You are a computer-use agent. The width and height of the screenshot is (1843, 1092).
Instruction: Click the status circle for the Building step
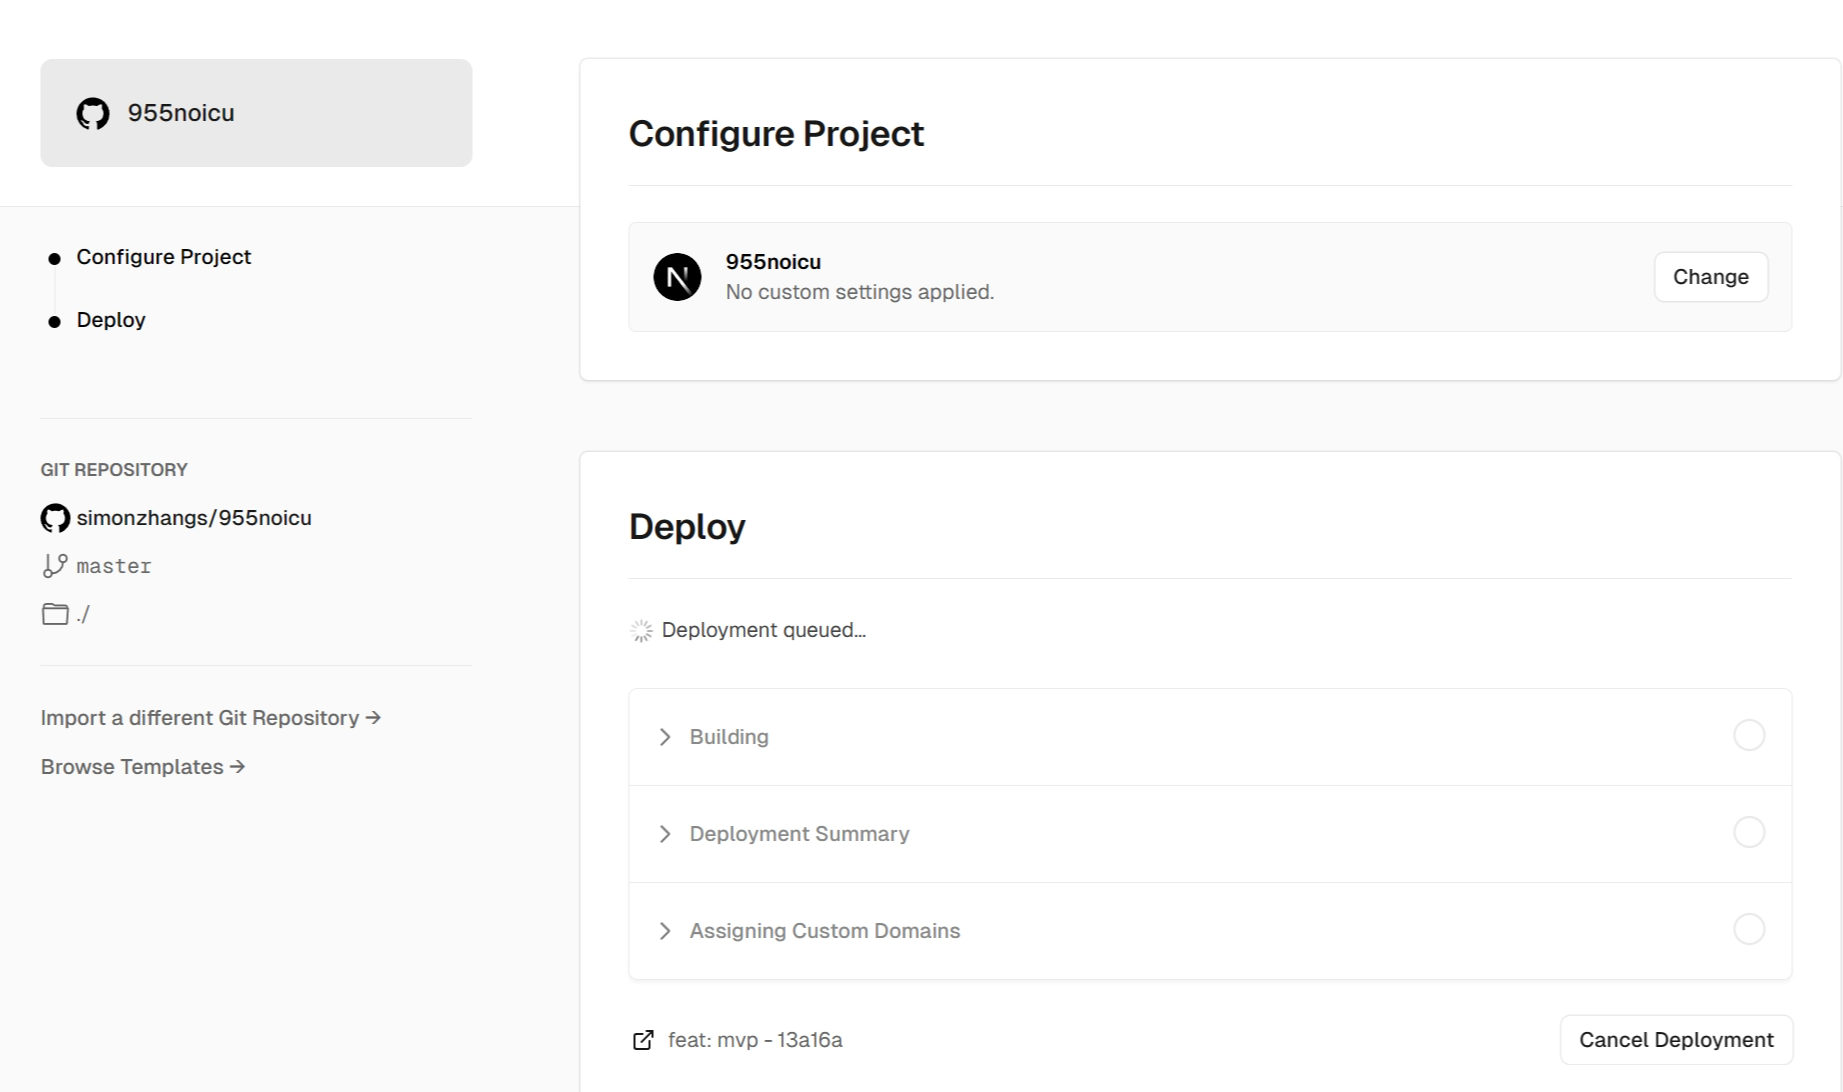coord(1749,735)
